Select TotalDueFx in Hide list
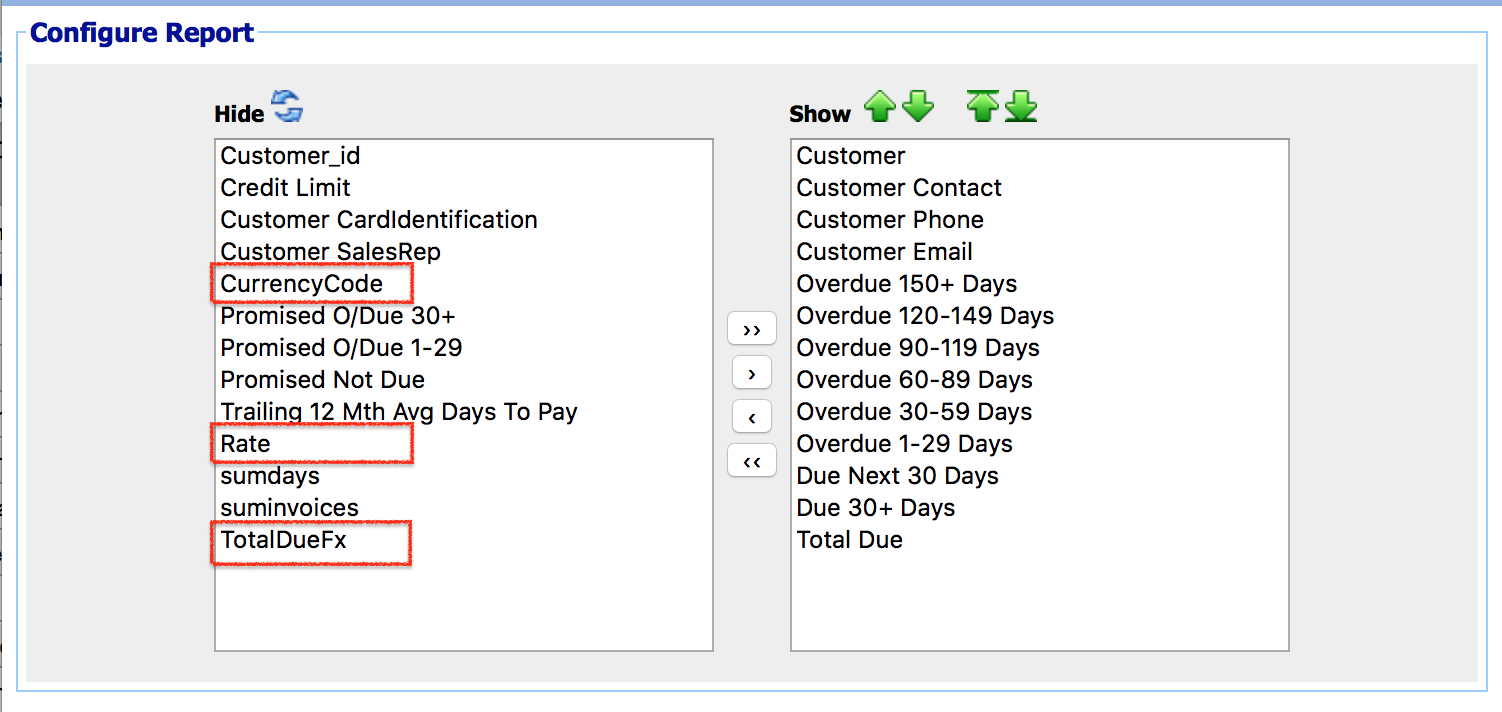Image resolution: width=1502 pixels, height=712 pixels. [x=464, y=540]
